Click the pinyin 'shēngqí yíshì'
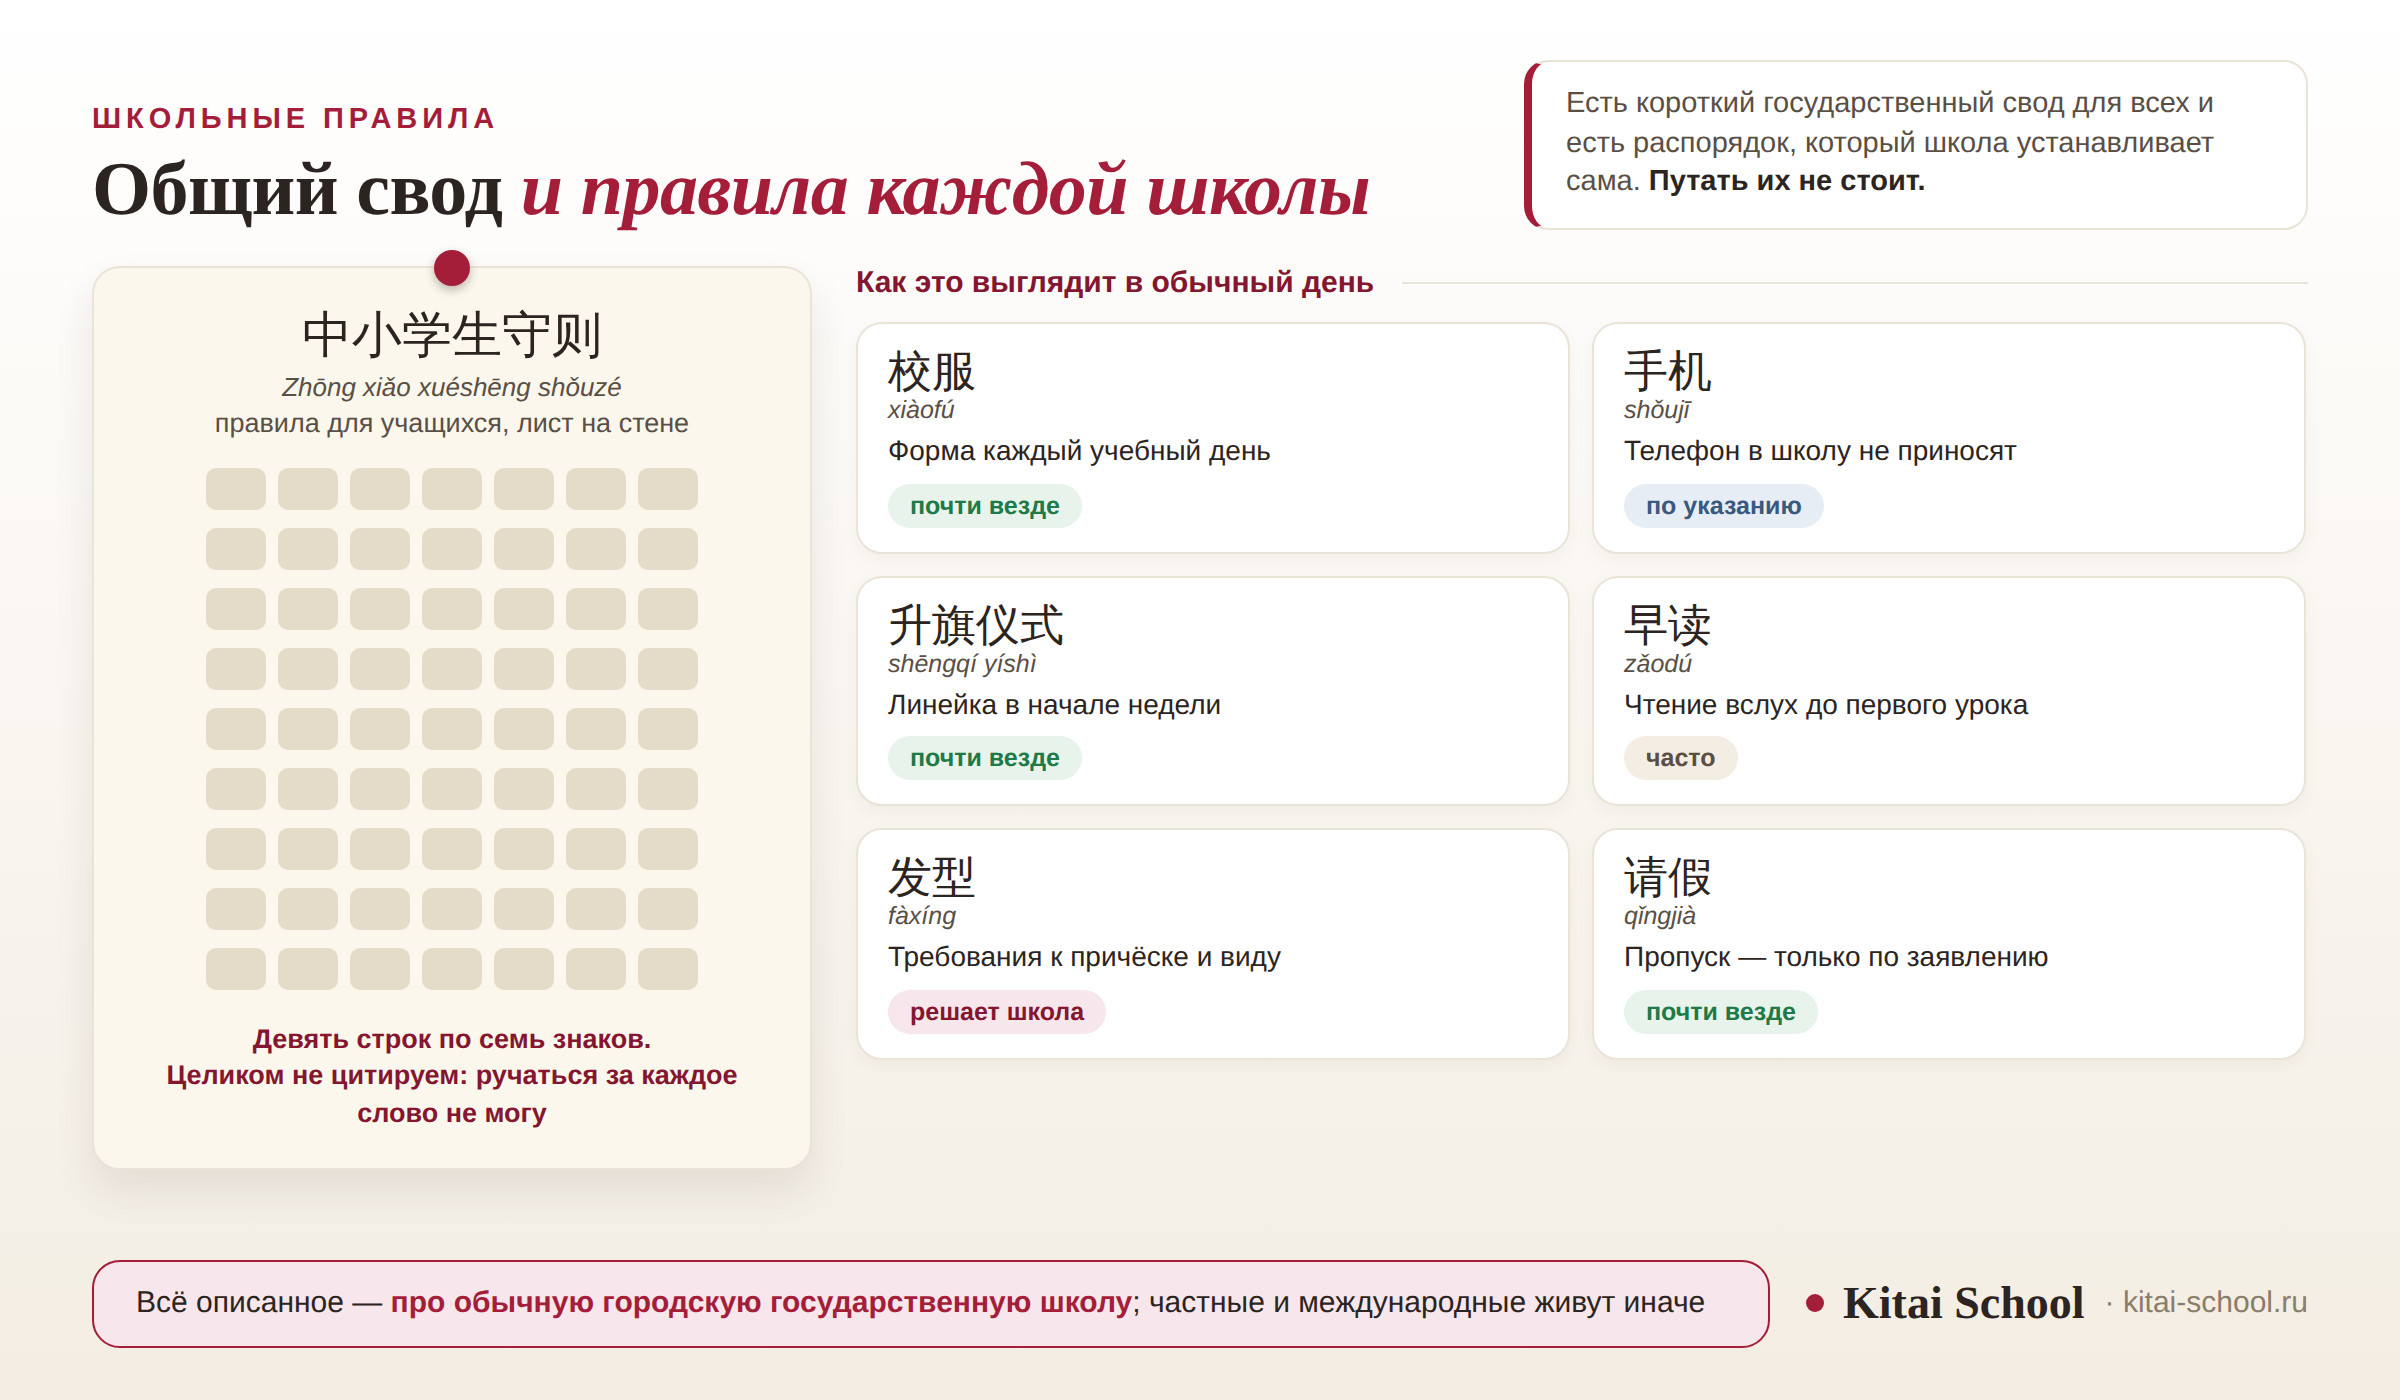Viewport: 2400px width, 1400px height. pyautogui.click(x=962, y=664)
